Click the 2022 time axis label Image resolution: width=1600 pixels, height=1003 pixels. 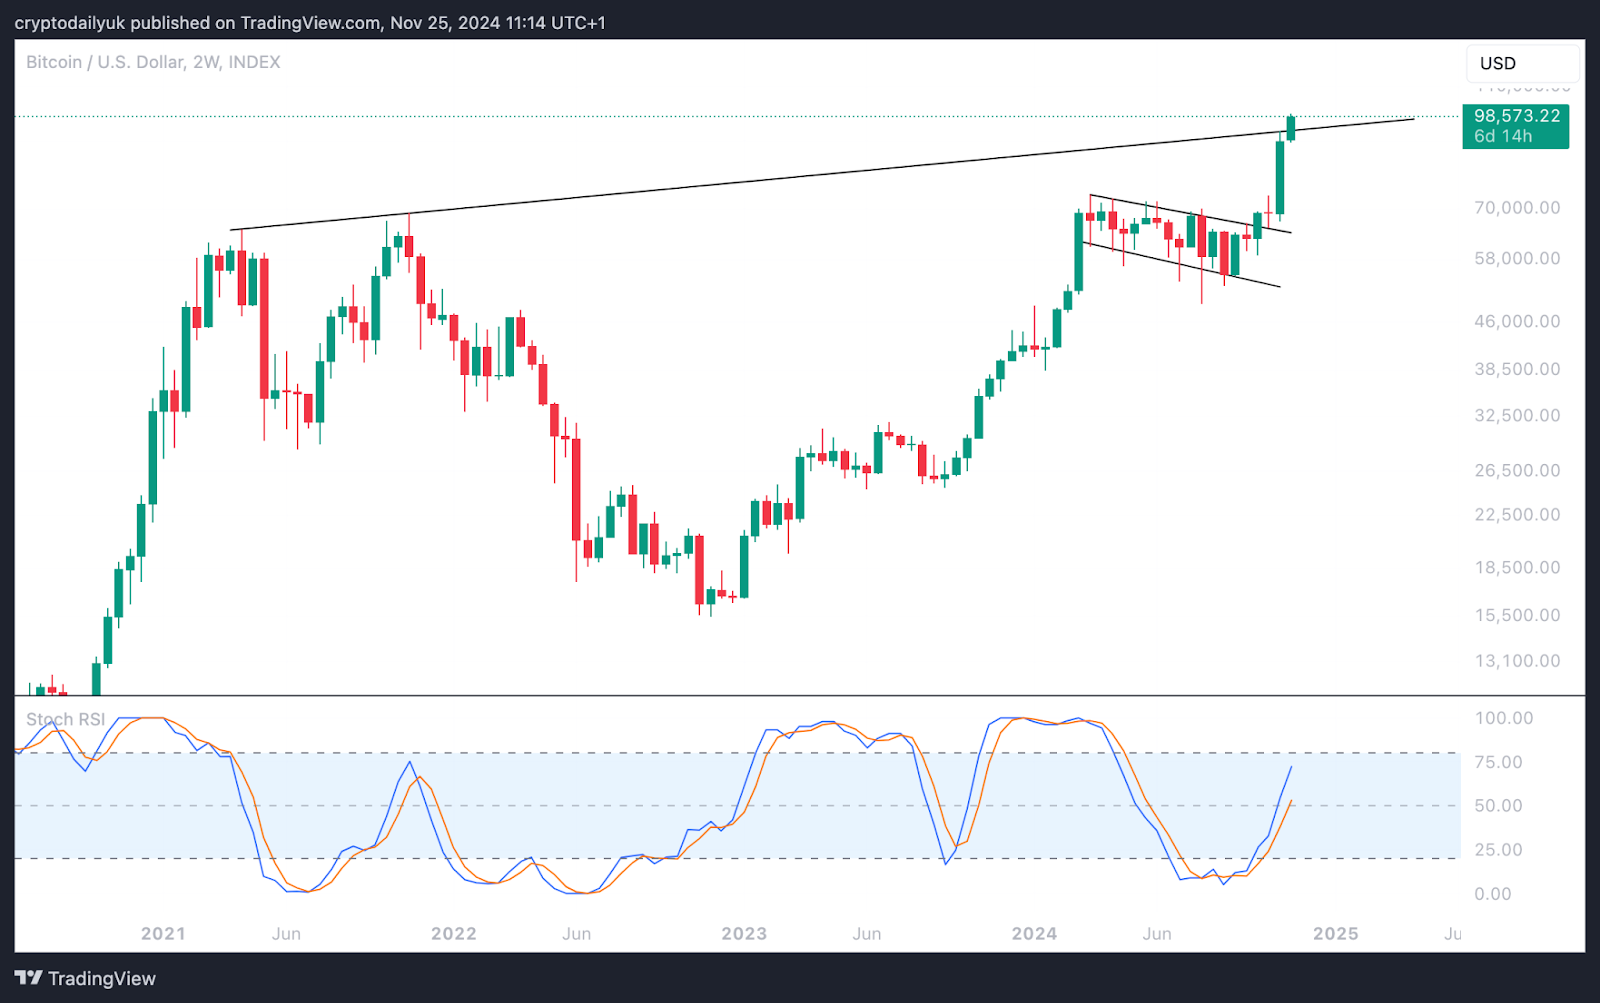pyautogui.click(x=454, y=933)
